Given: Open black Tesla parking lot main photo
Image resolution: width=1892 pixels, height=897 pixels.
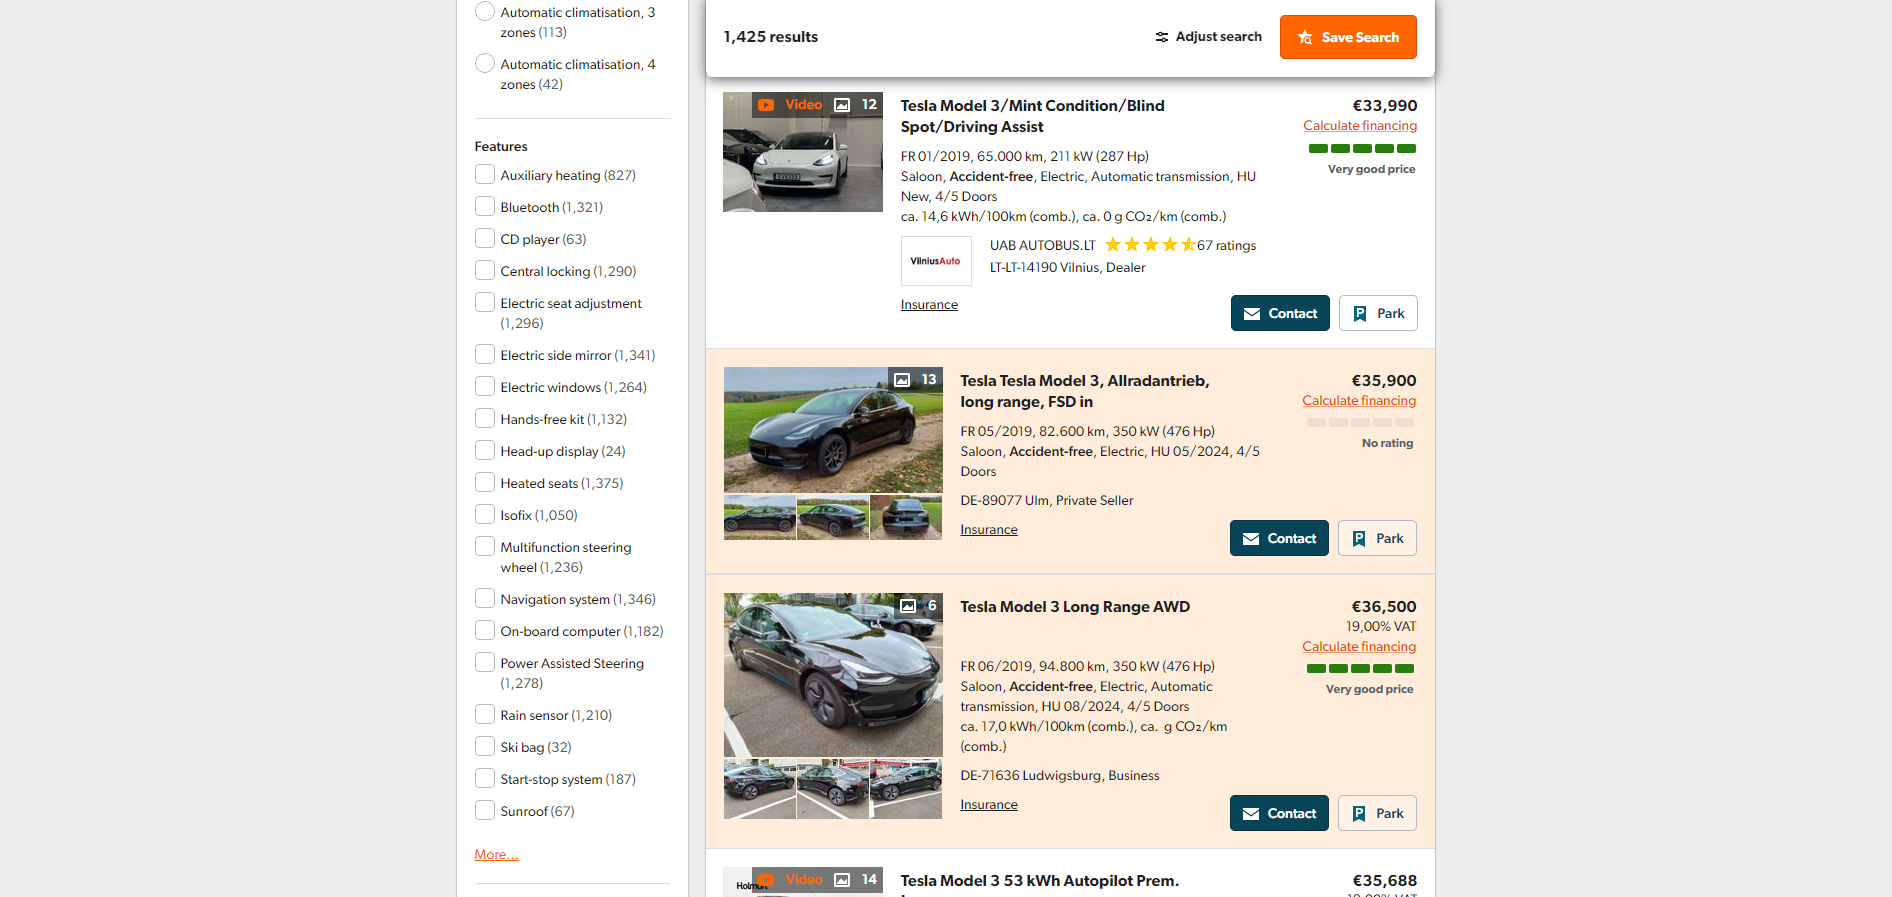Looking at the screenshot, I should pos(833,675).
